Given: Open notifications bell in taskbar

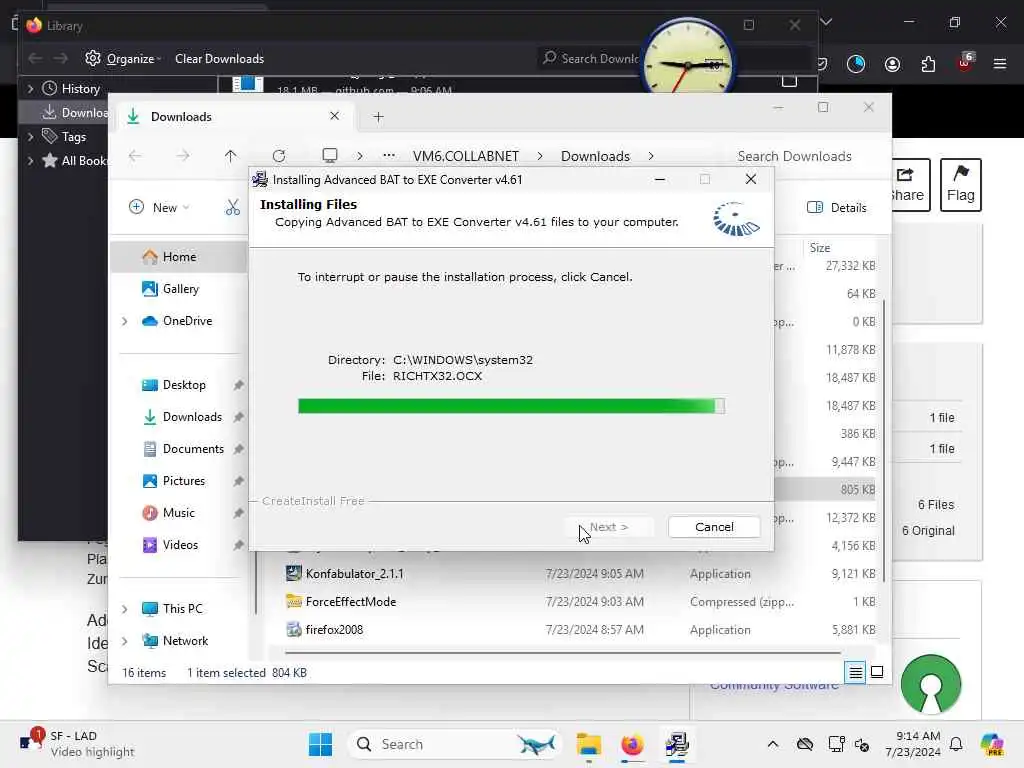Looking at the screenshot, I should (956, 744).
